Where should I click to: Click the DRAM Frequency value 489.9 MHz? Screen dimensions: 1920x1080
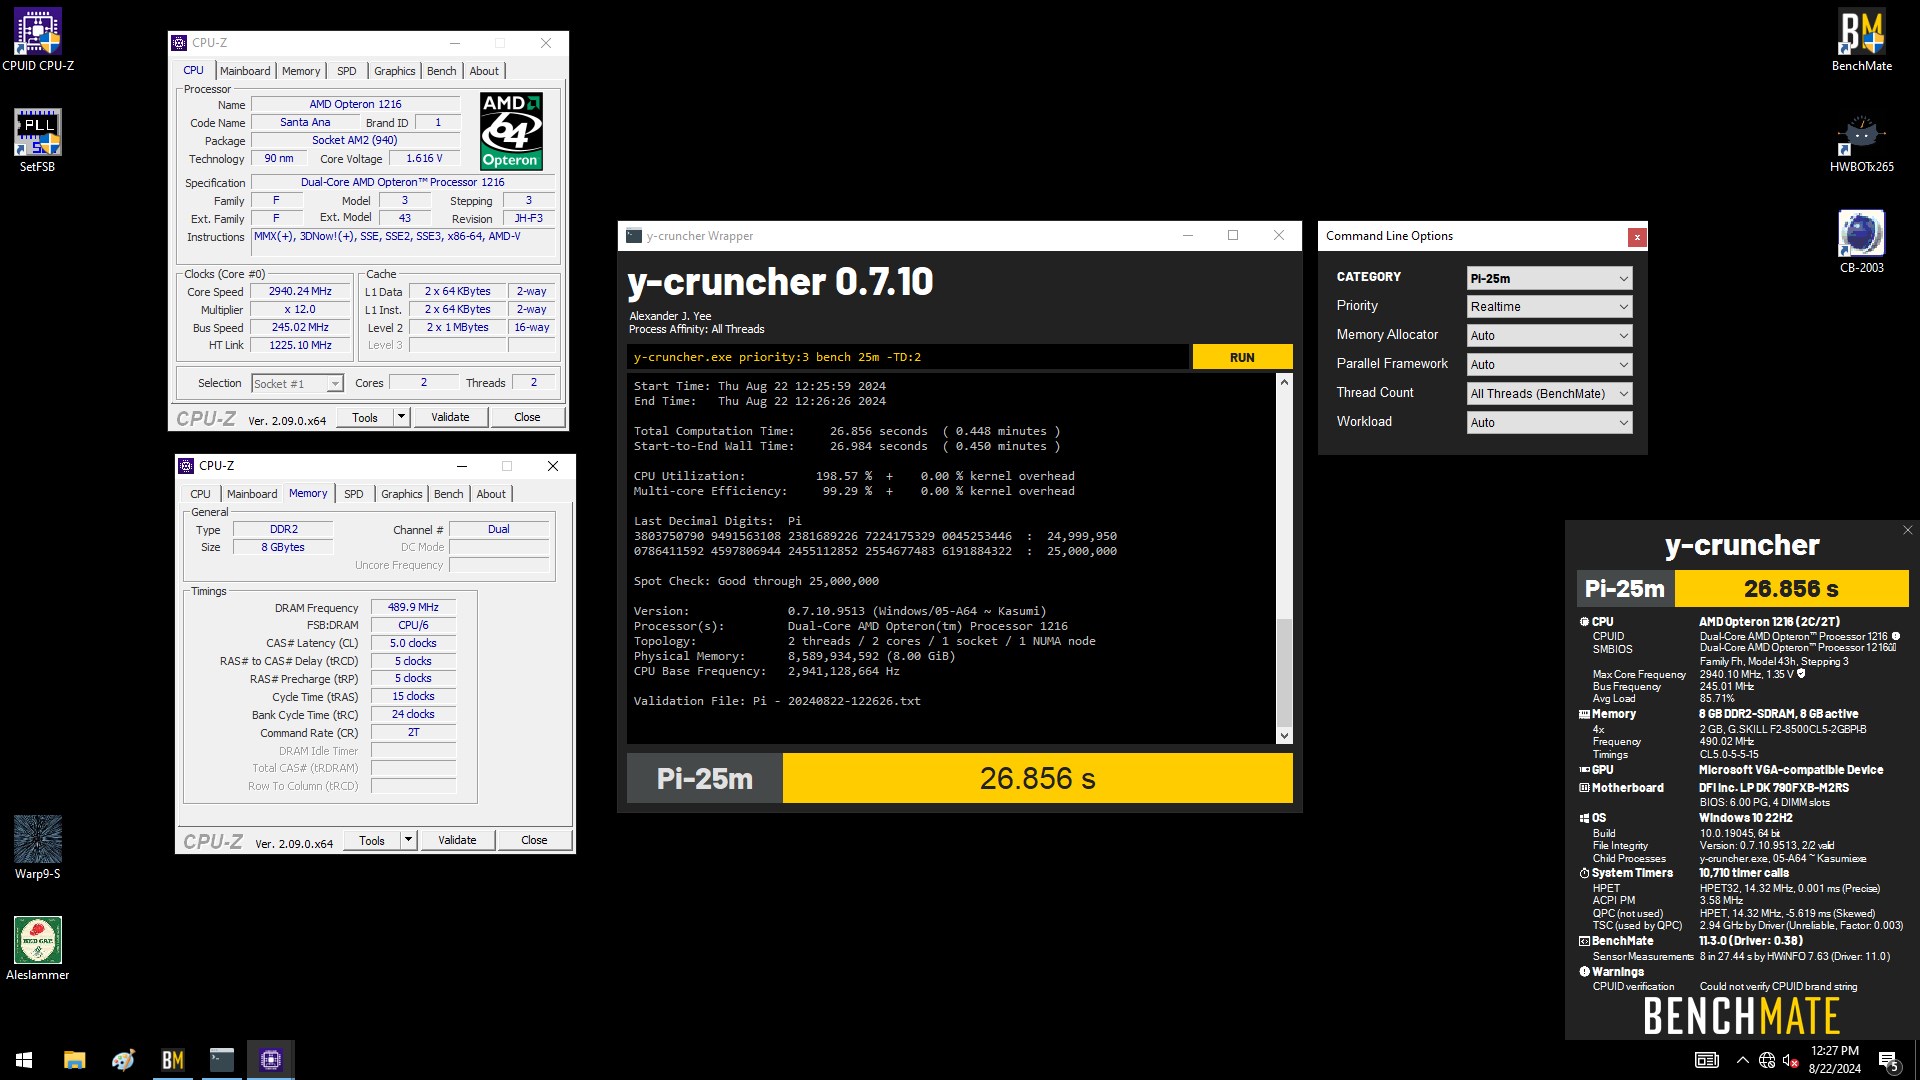tap(413, 607)
